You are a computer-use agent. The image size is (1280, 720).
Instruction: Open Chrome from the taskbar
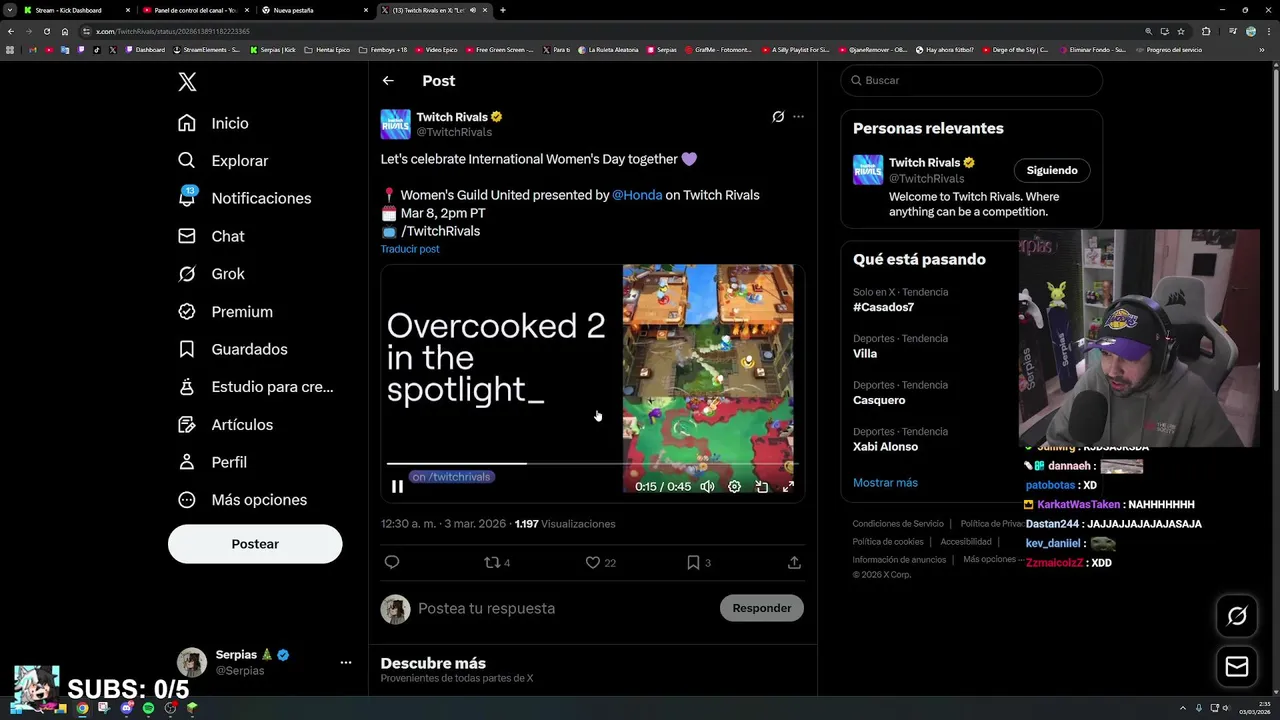coord(82,708)
